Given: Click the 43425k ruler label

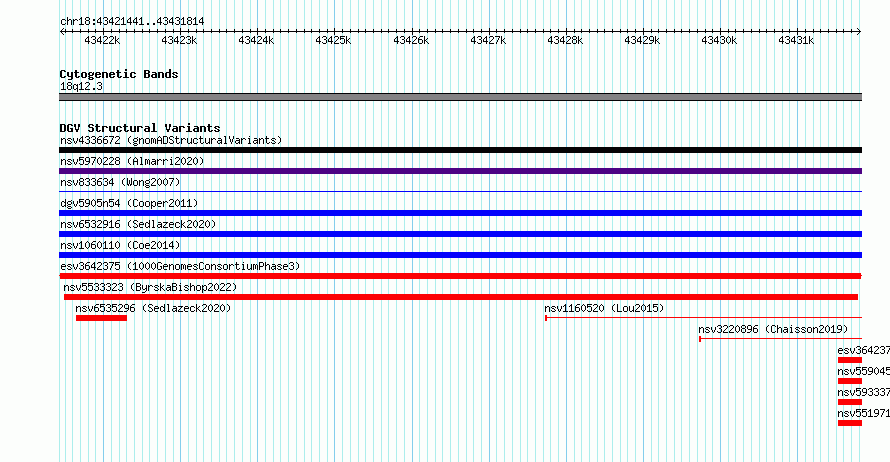Looking at the screenshot, I should (x=333, y=40).
